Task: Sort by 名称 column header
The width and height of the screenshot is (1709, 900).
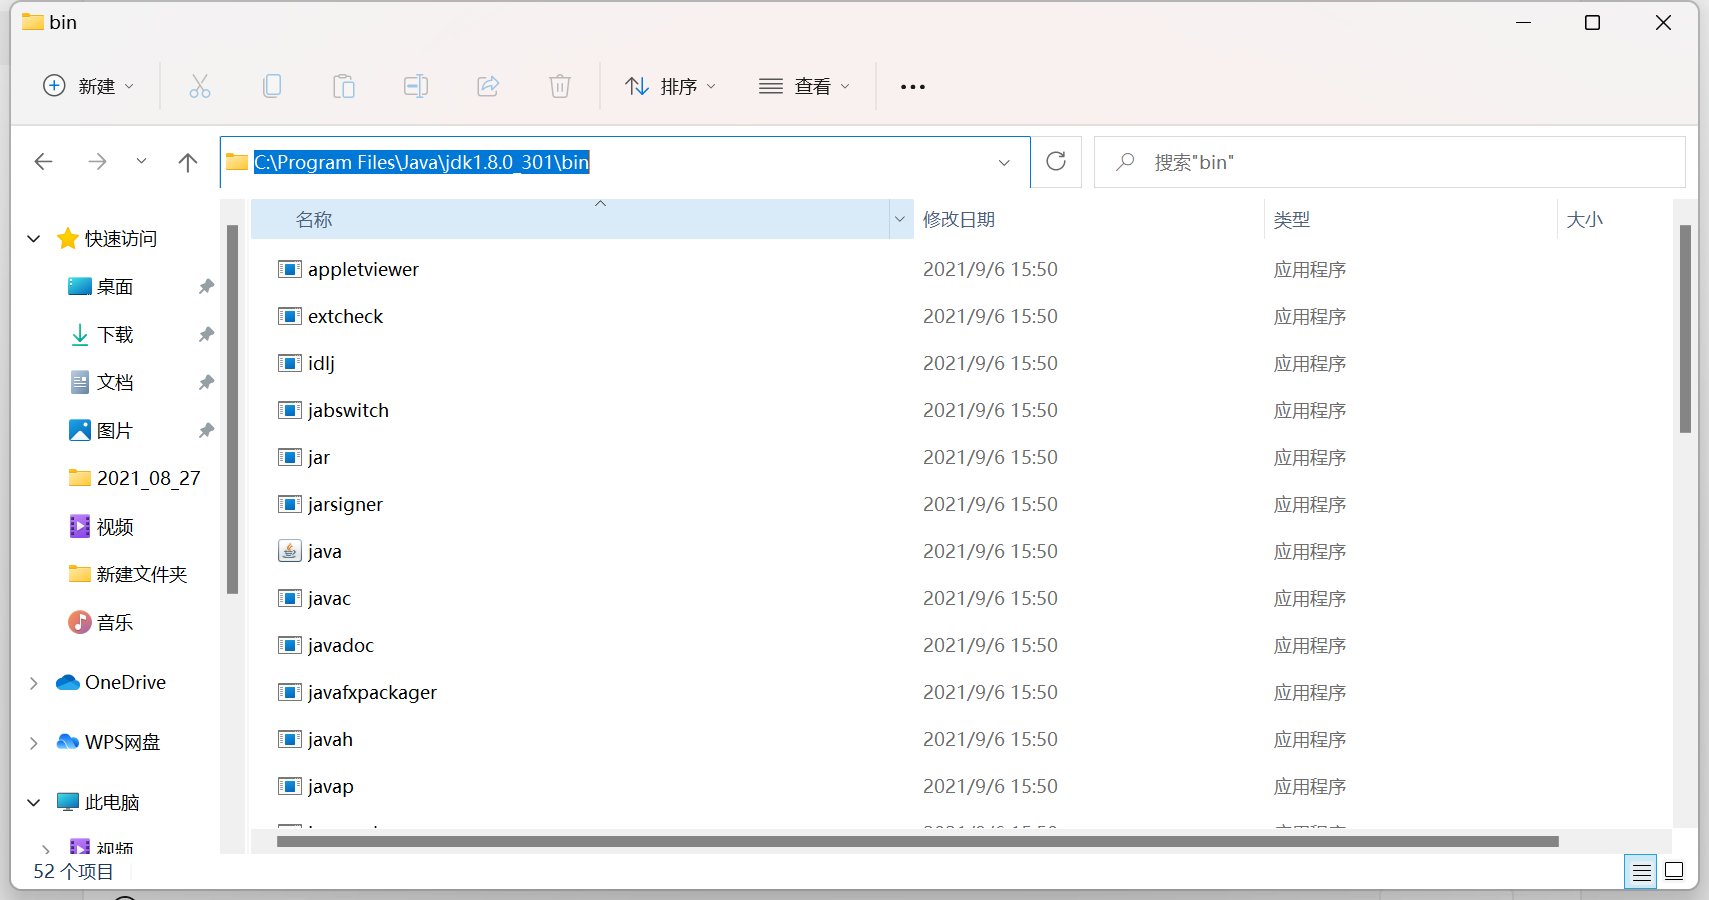Action: (570, 219)
